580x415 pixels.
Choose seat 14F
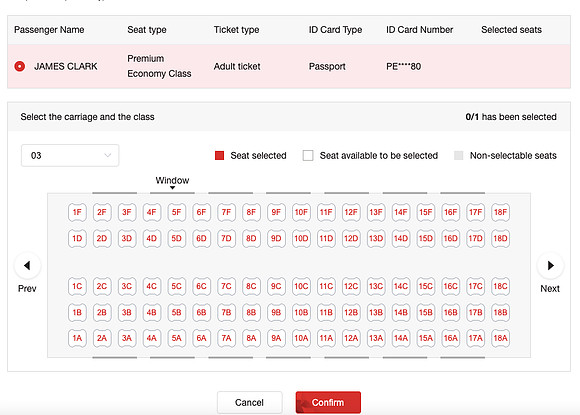coord(401,212)
